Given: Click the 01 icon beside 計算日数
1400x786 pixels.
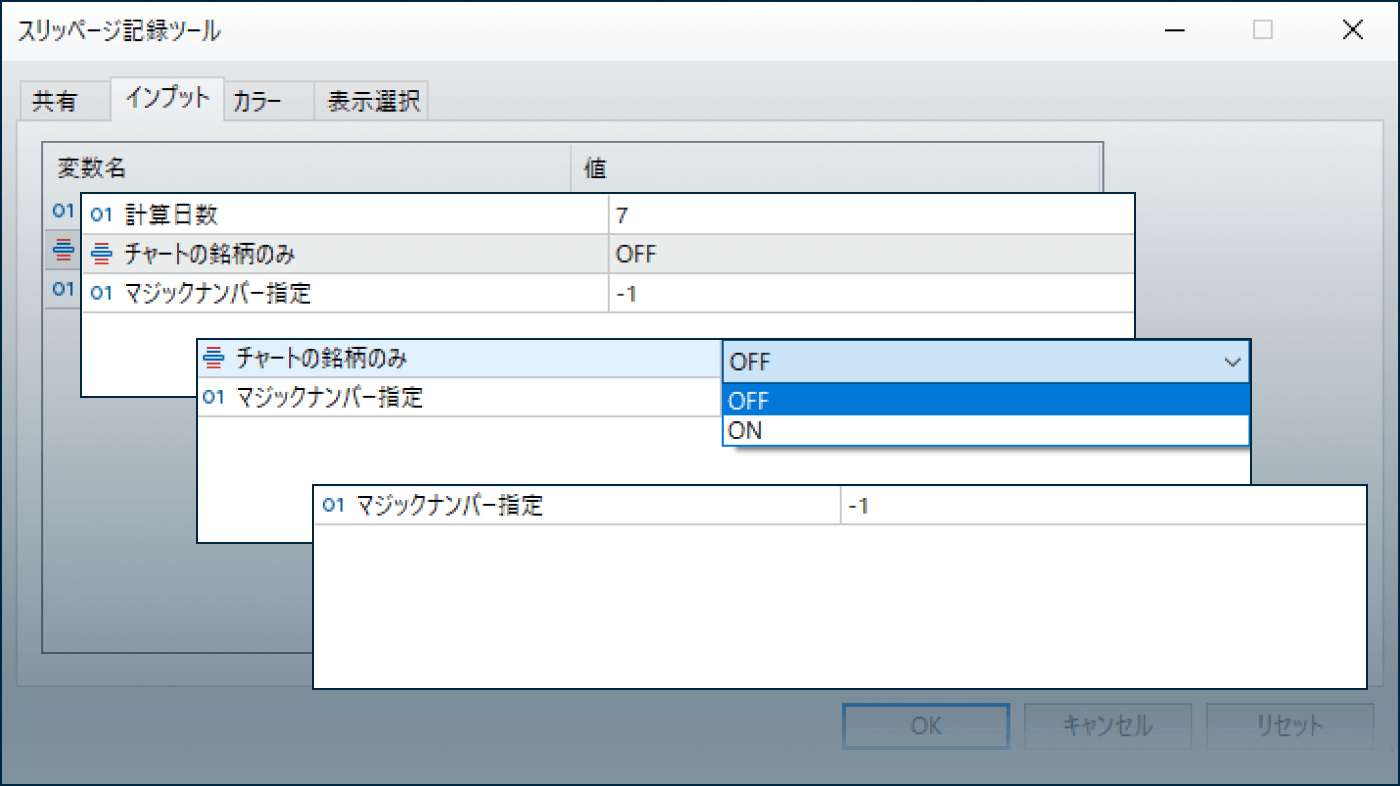Looking at the screenshot, I should coord(102,214).
